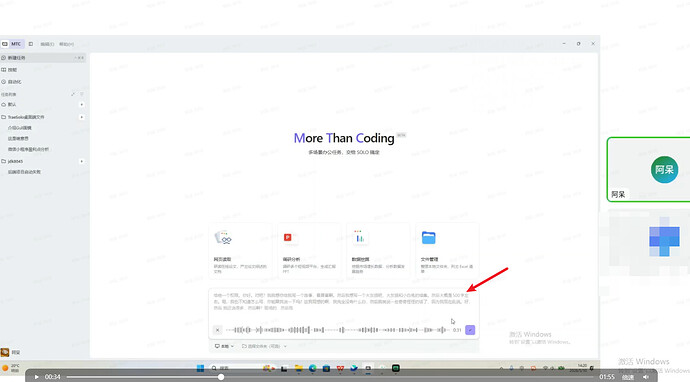Open Microsoft Edge from the taskbar
This screenshot has width=690, height=382.
[312, 368]
